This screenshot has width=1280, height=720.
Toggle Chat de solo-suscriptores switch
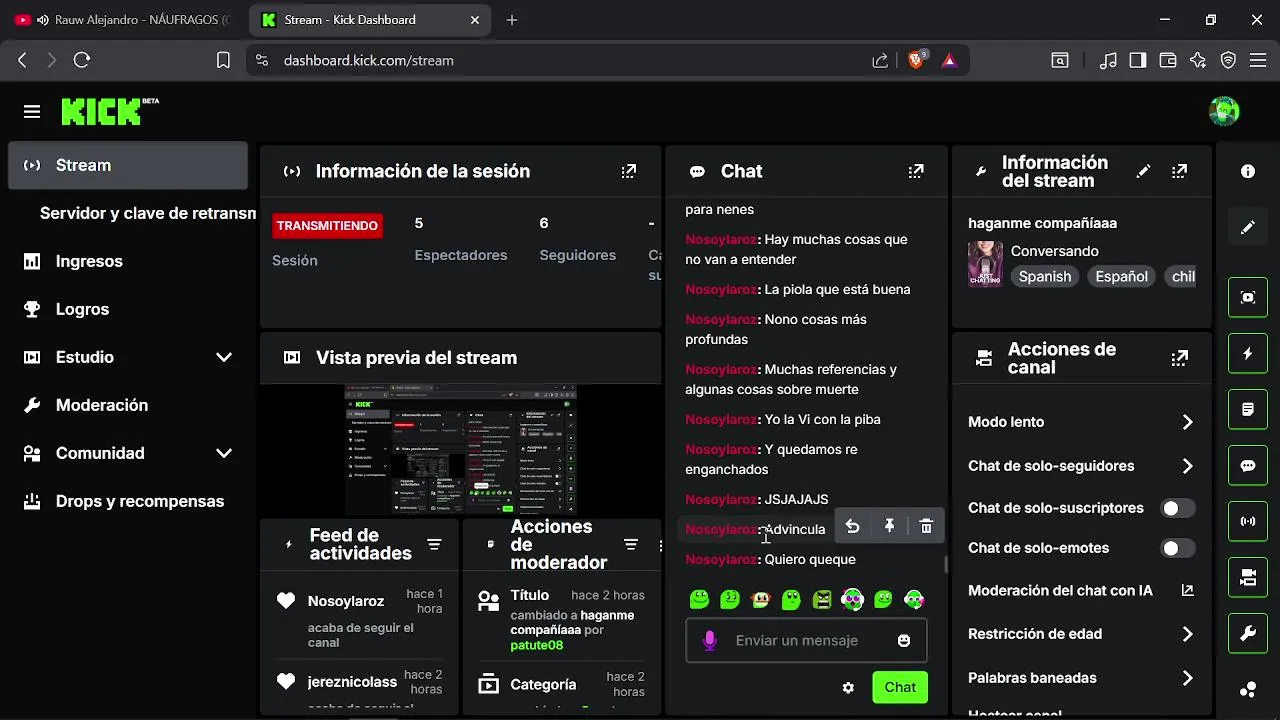tap(1177, 508)
